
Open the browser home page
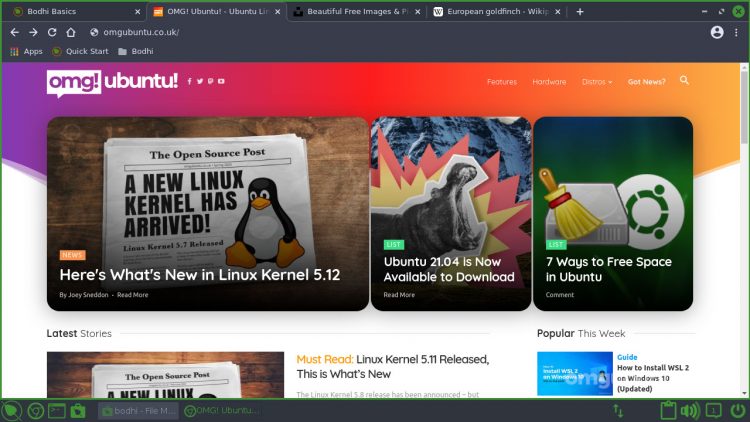pos(71,32)
